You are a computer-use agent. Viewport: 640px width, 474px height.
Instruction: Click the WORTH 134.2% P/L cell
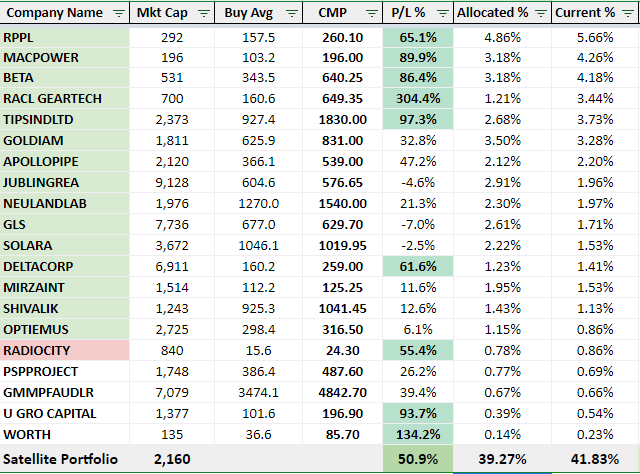417,432
